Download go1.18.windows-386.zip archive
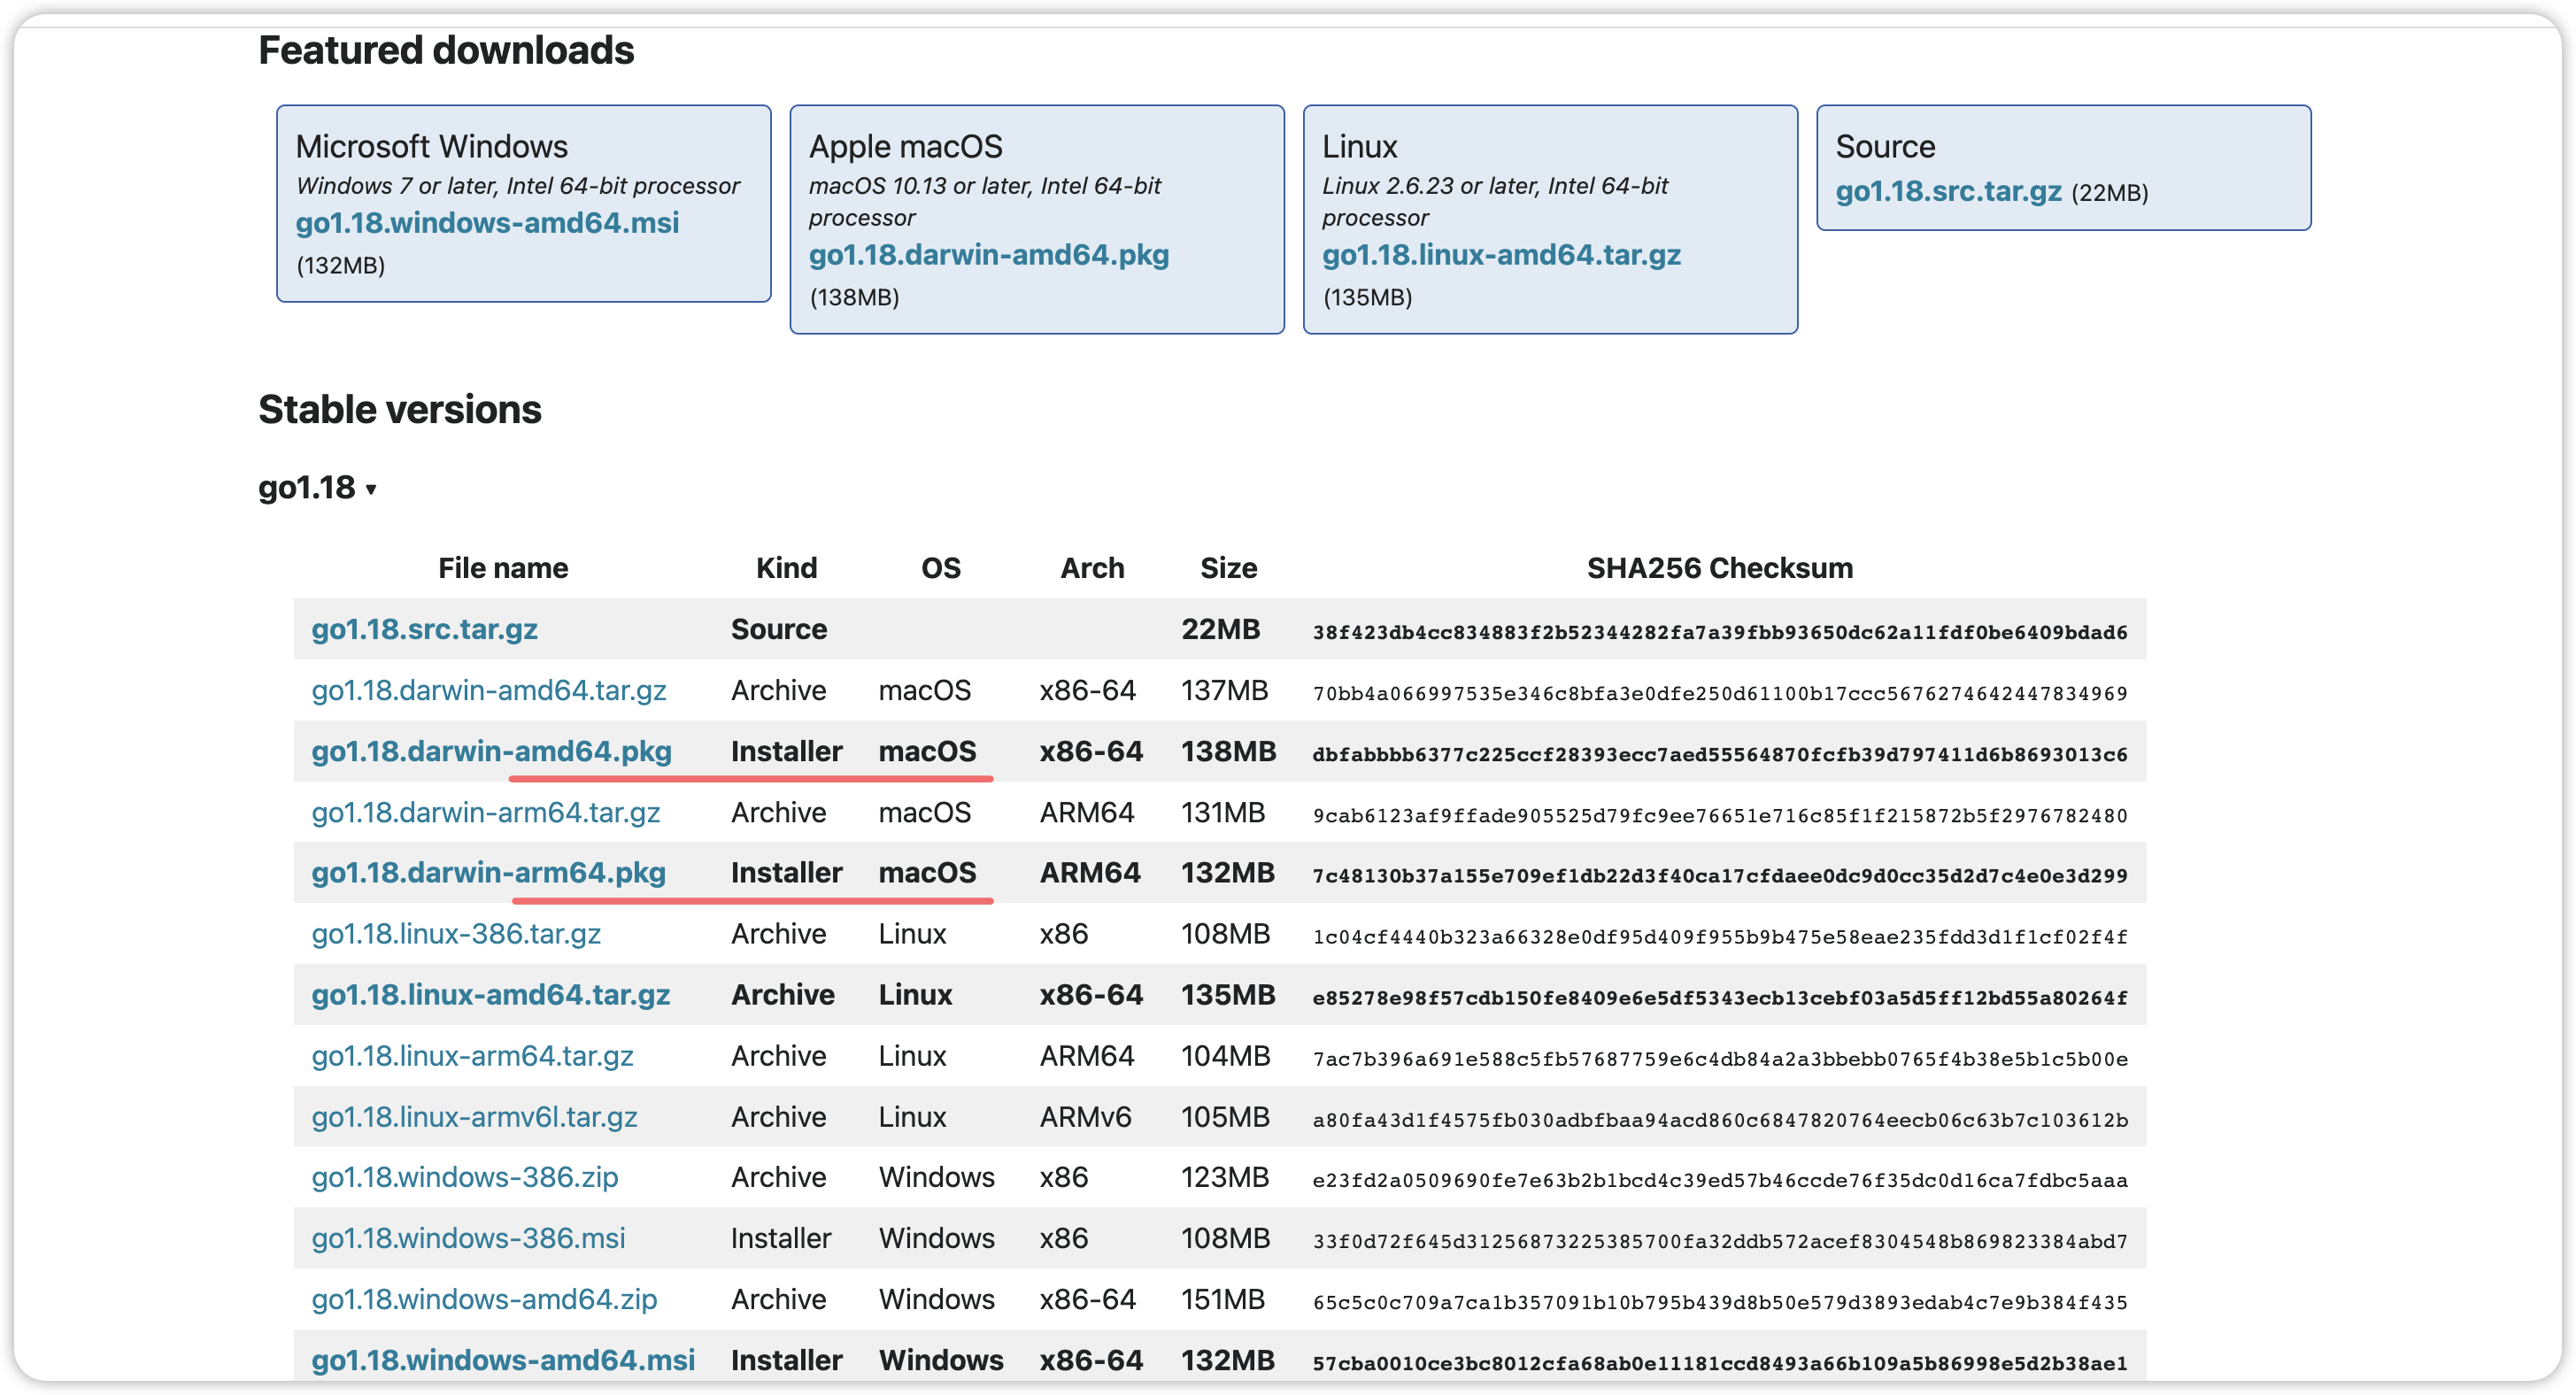2576x1395 pixels. click(464, 1177)
